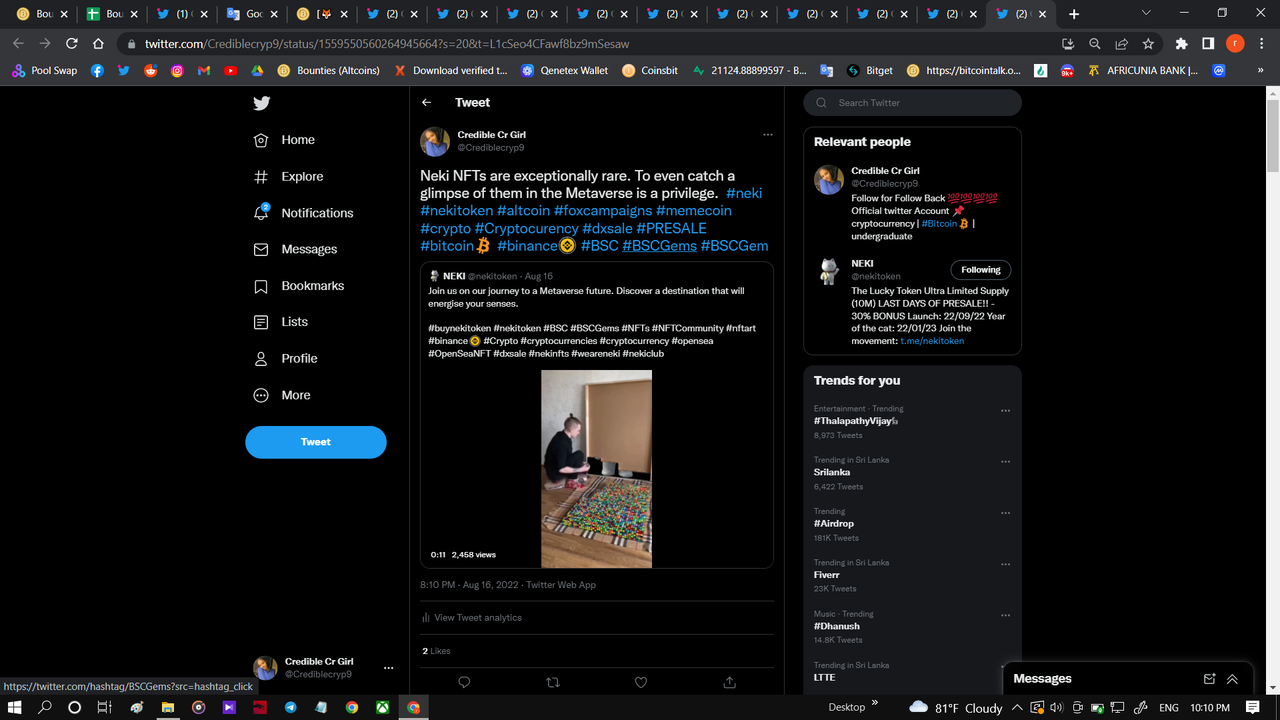Retweet the Neki NFTs tweet
Screen dimensions: 1280x720
[x=552, y=682]
